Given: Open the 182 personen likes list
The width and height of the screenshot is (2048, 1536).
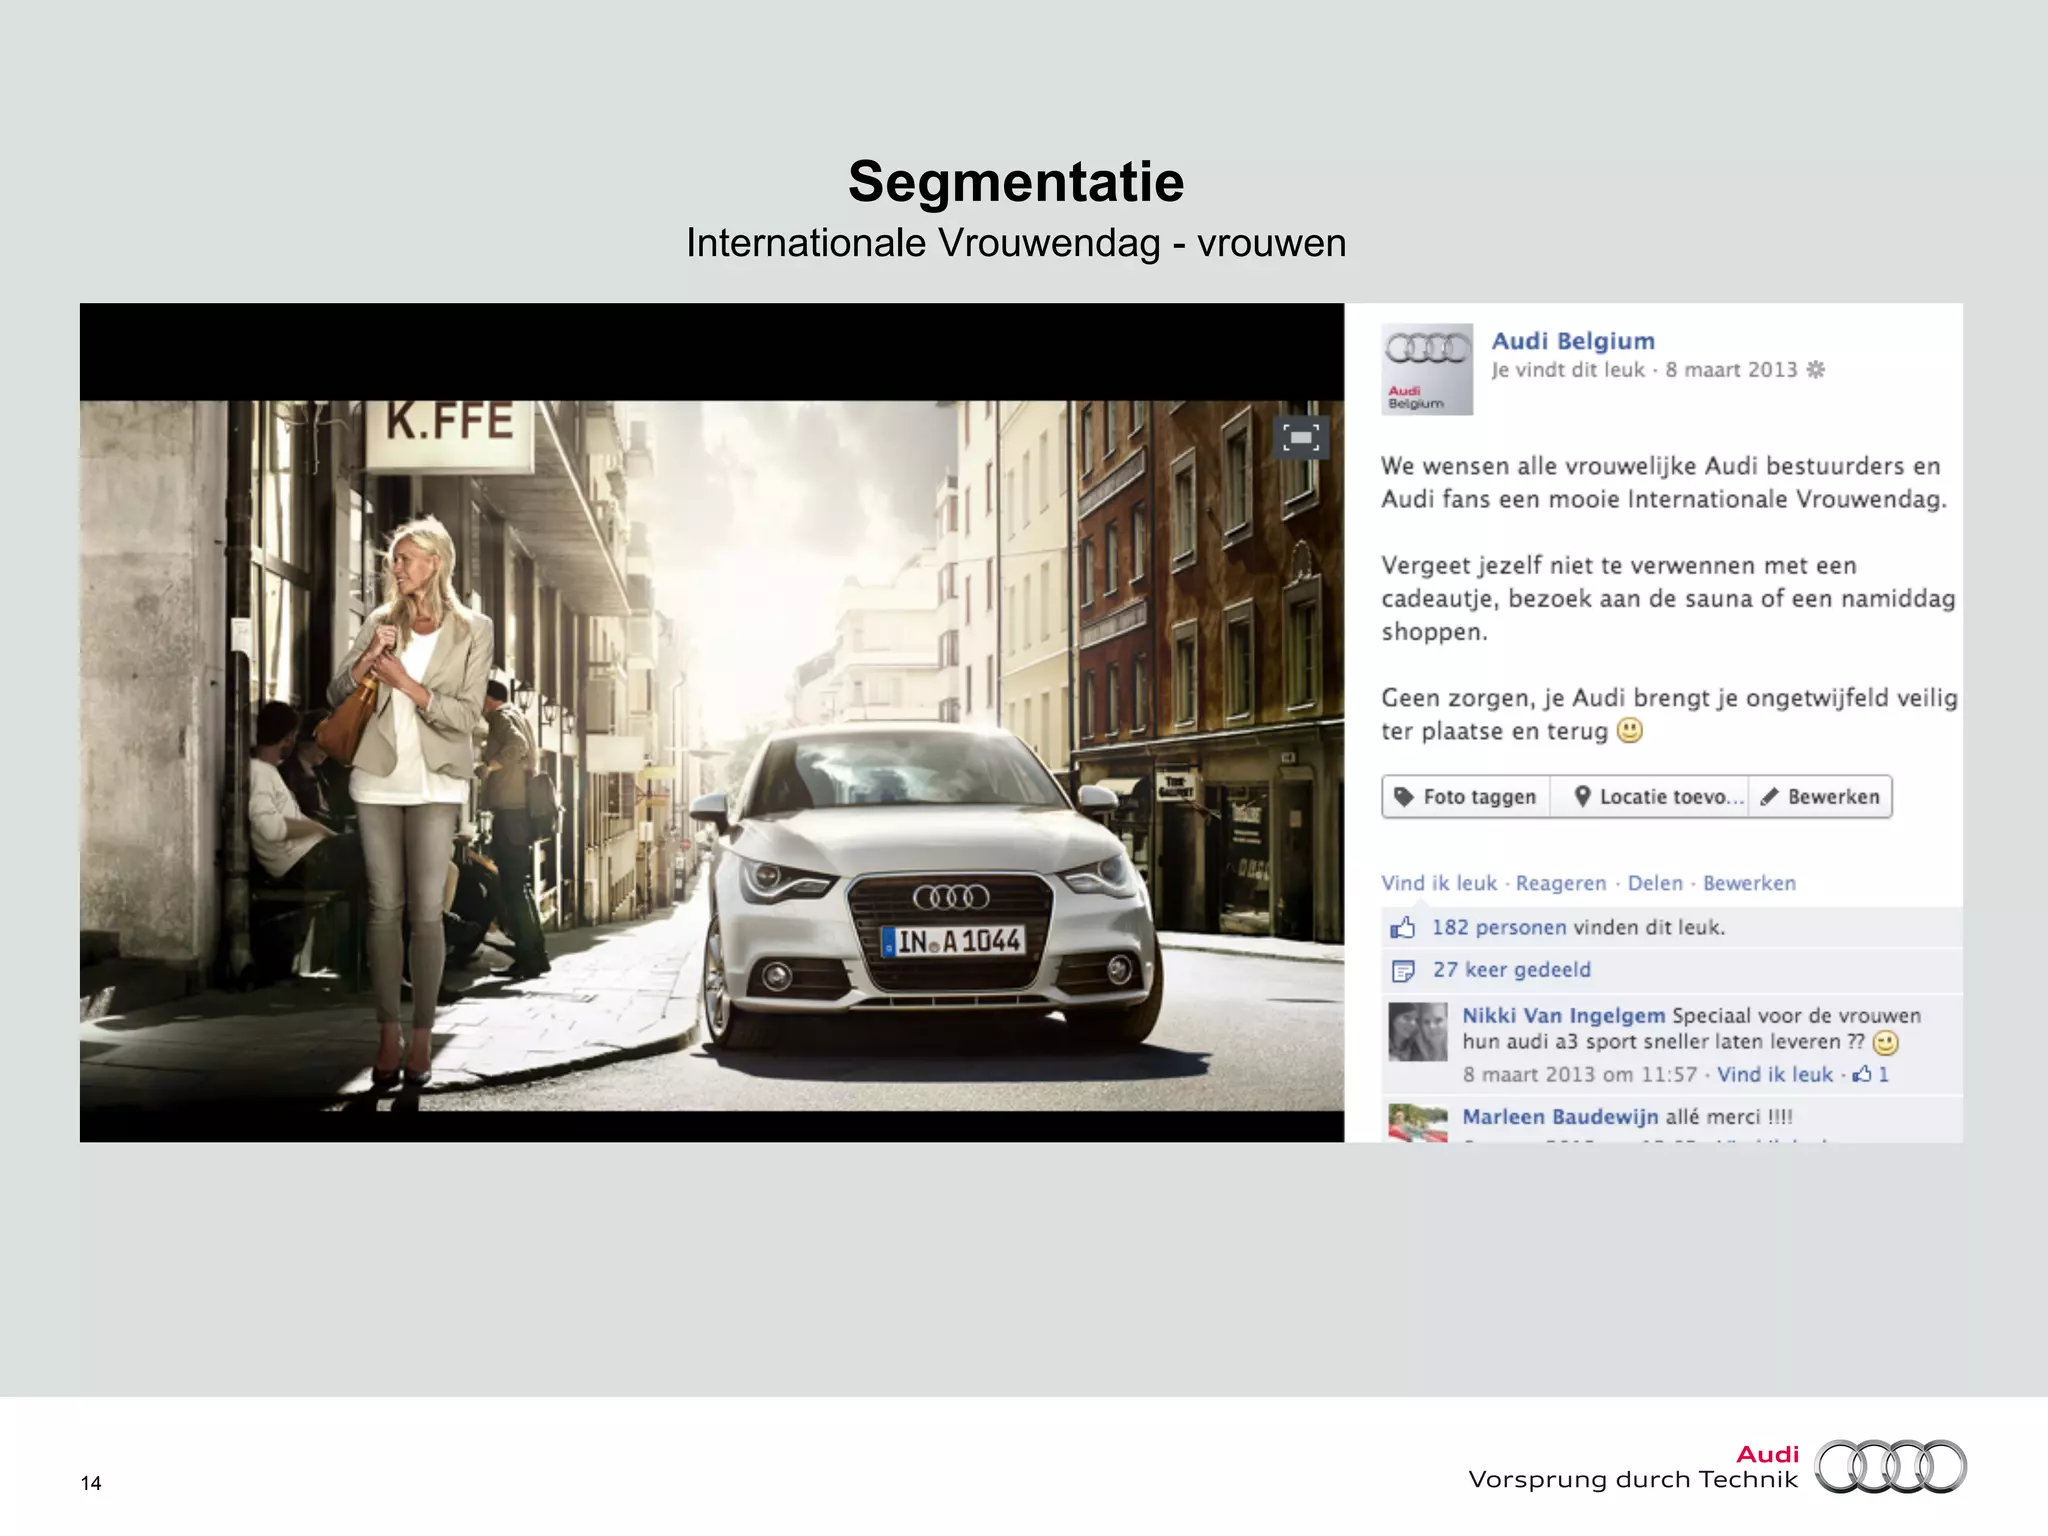Looking at the screenshot, I should coord(1498,927).
